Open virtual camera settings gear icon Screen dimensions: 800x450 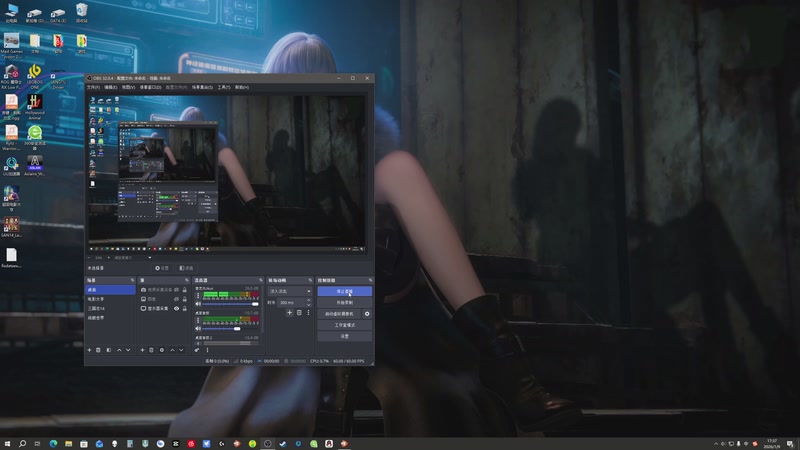click(367, 314)
